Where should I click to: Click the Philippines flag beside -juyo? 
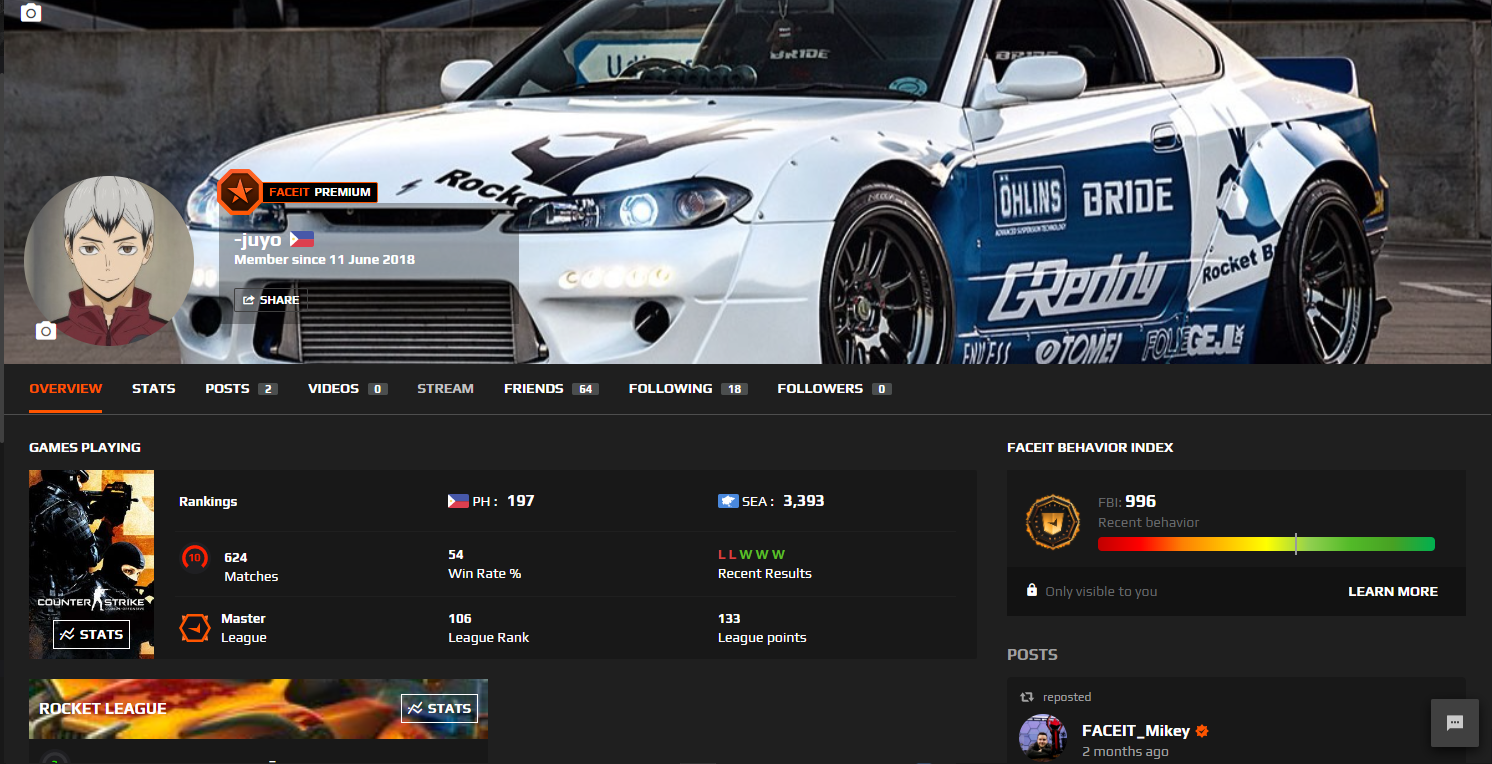[302, 240]
